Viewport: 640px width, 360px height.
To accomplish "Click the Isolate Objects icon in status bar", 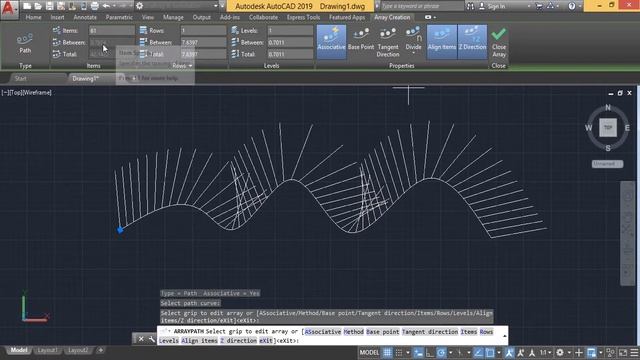I will tap(610, 352).
